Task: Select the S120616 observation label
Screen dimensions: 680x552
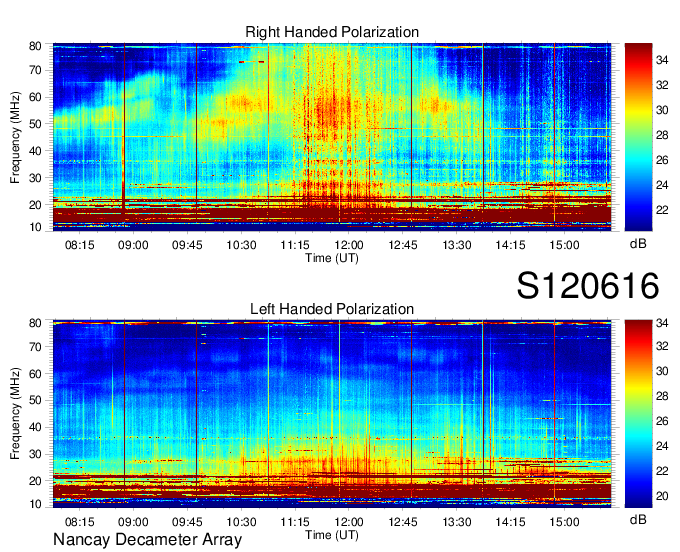Action: click(588, 286)
